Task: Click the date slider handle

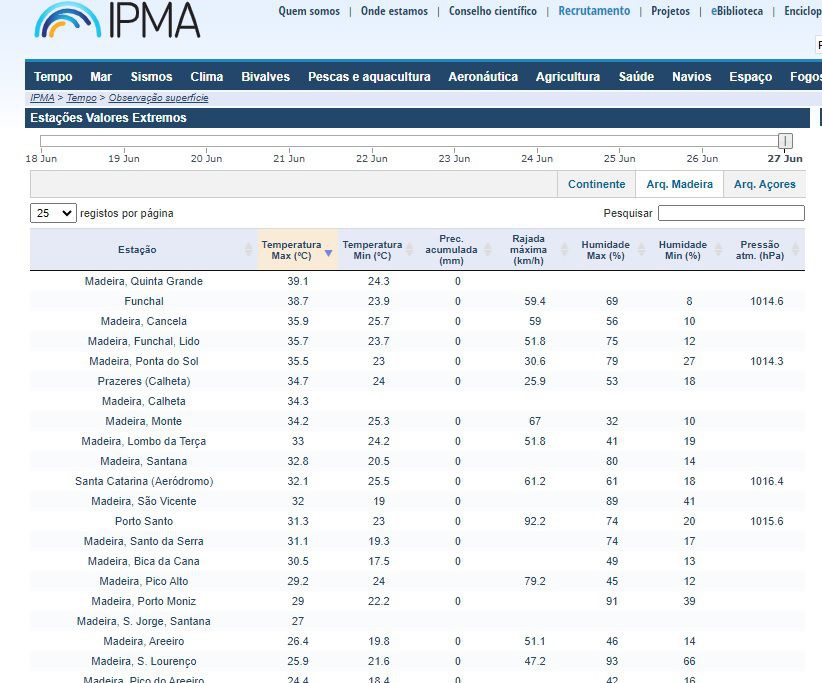Action: point(785,141)
